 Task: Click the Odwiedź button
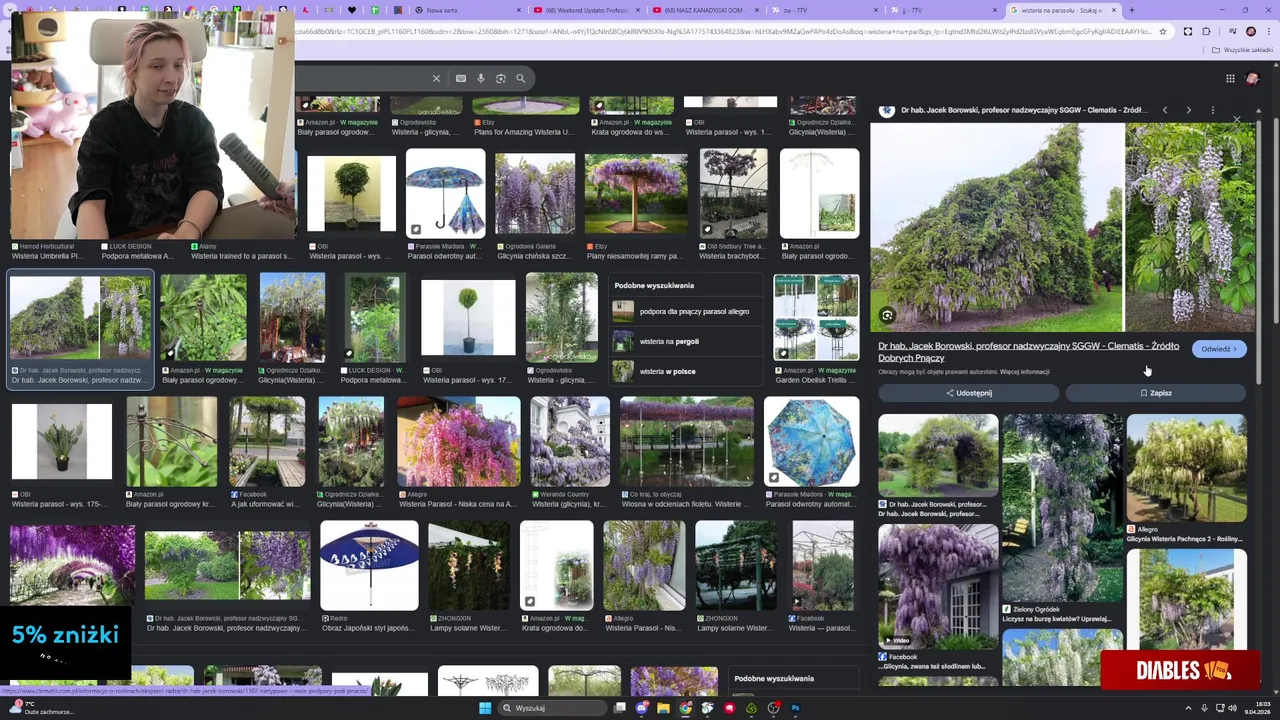(1219, 349)
